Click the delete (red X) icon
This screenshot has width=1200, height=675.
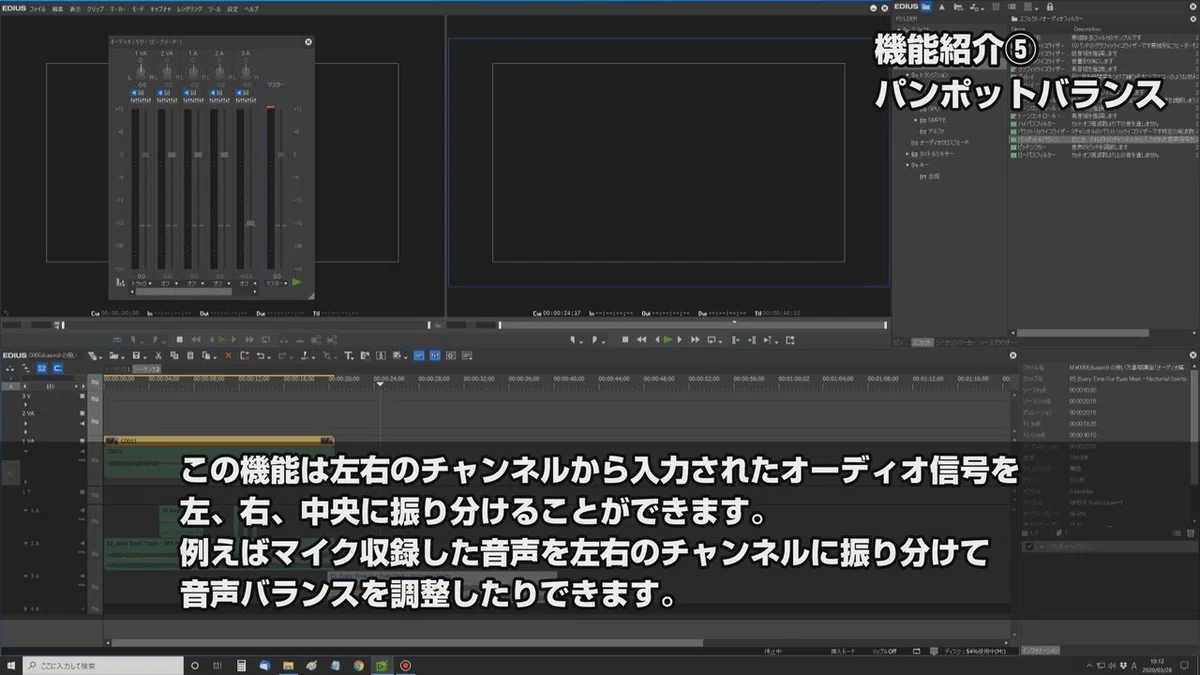(228, 355)
